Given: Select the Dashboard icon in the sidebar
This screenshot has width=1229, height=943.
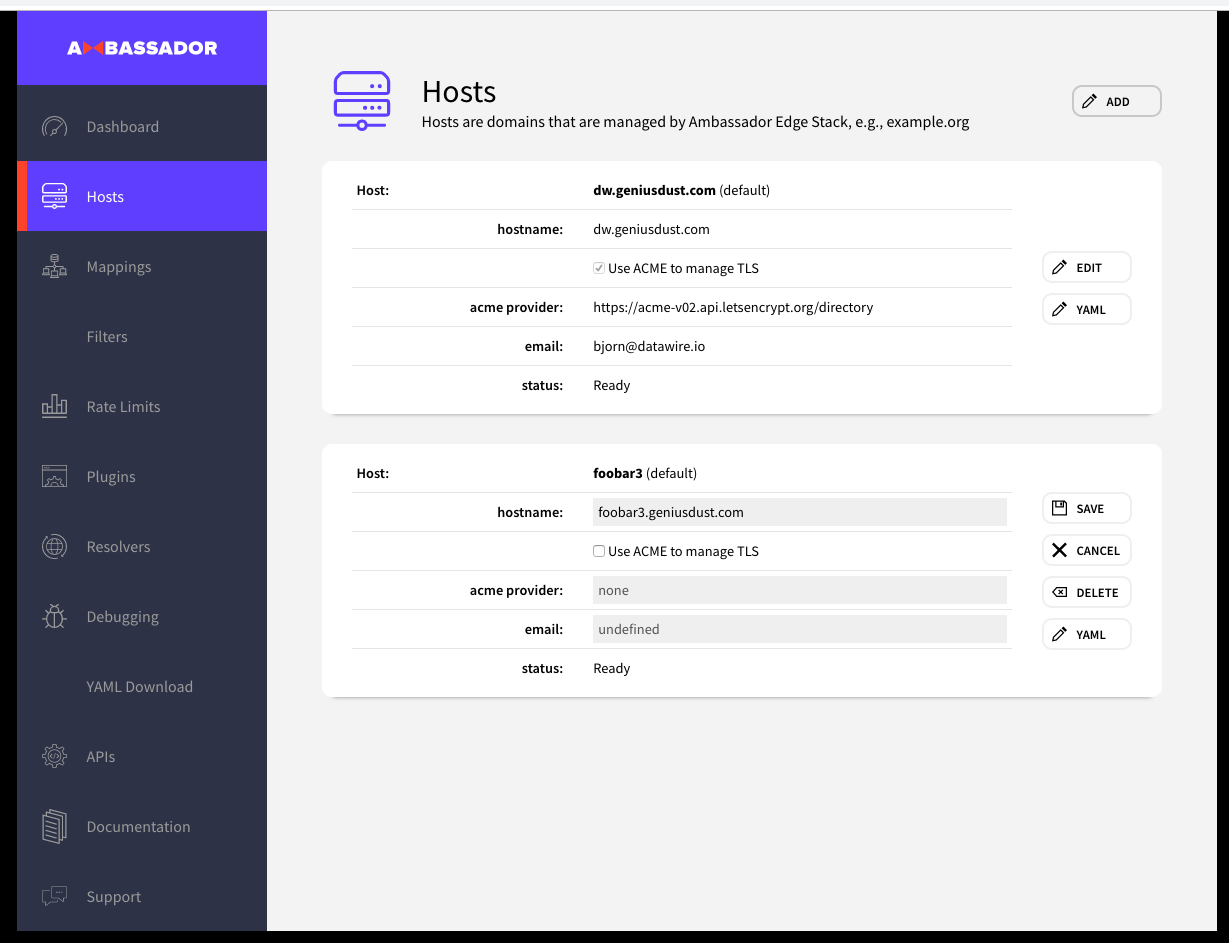Looking at the screenshot, I should pos(54,126).
